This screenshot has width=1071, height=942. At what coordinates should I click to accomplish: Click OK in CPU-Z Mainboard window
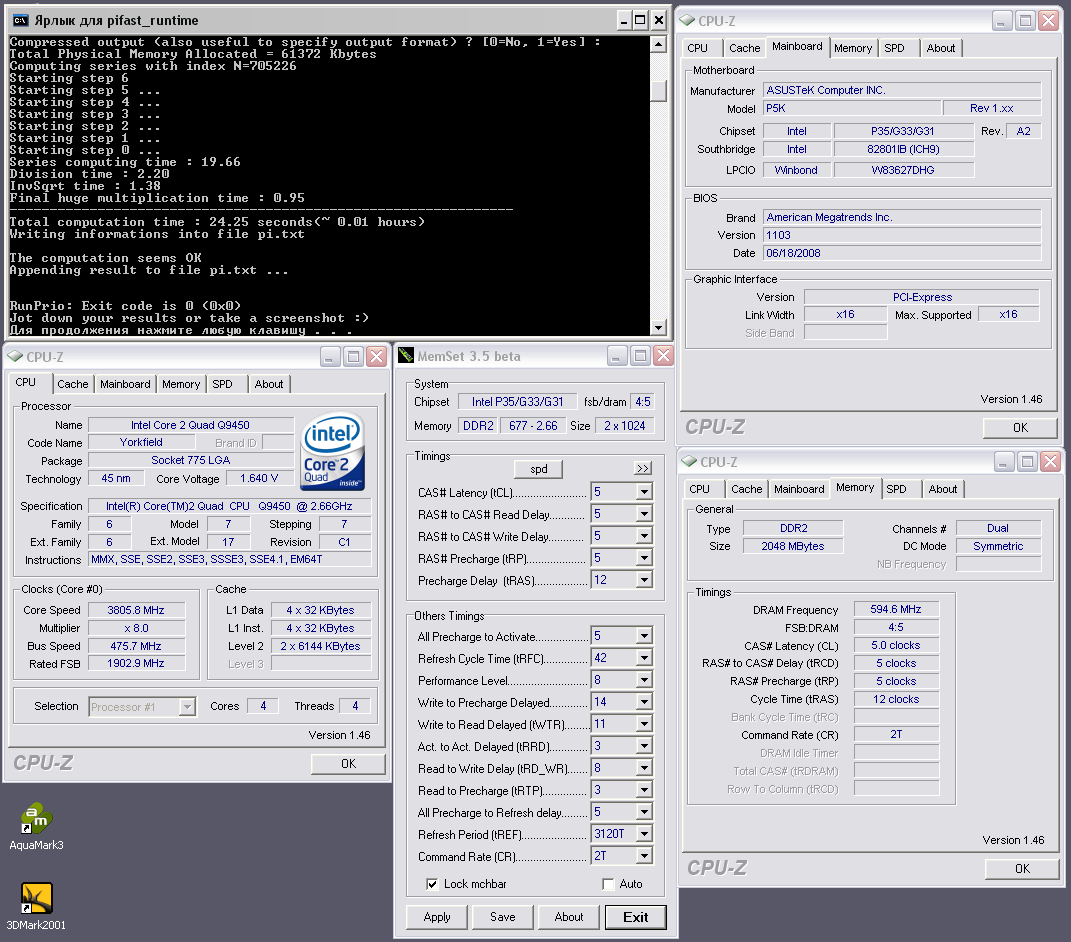[1020, 428]
